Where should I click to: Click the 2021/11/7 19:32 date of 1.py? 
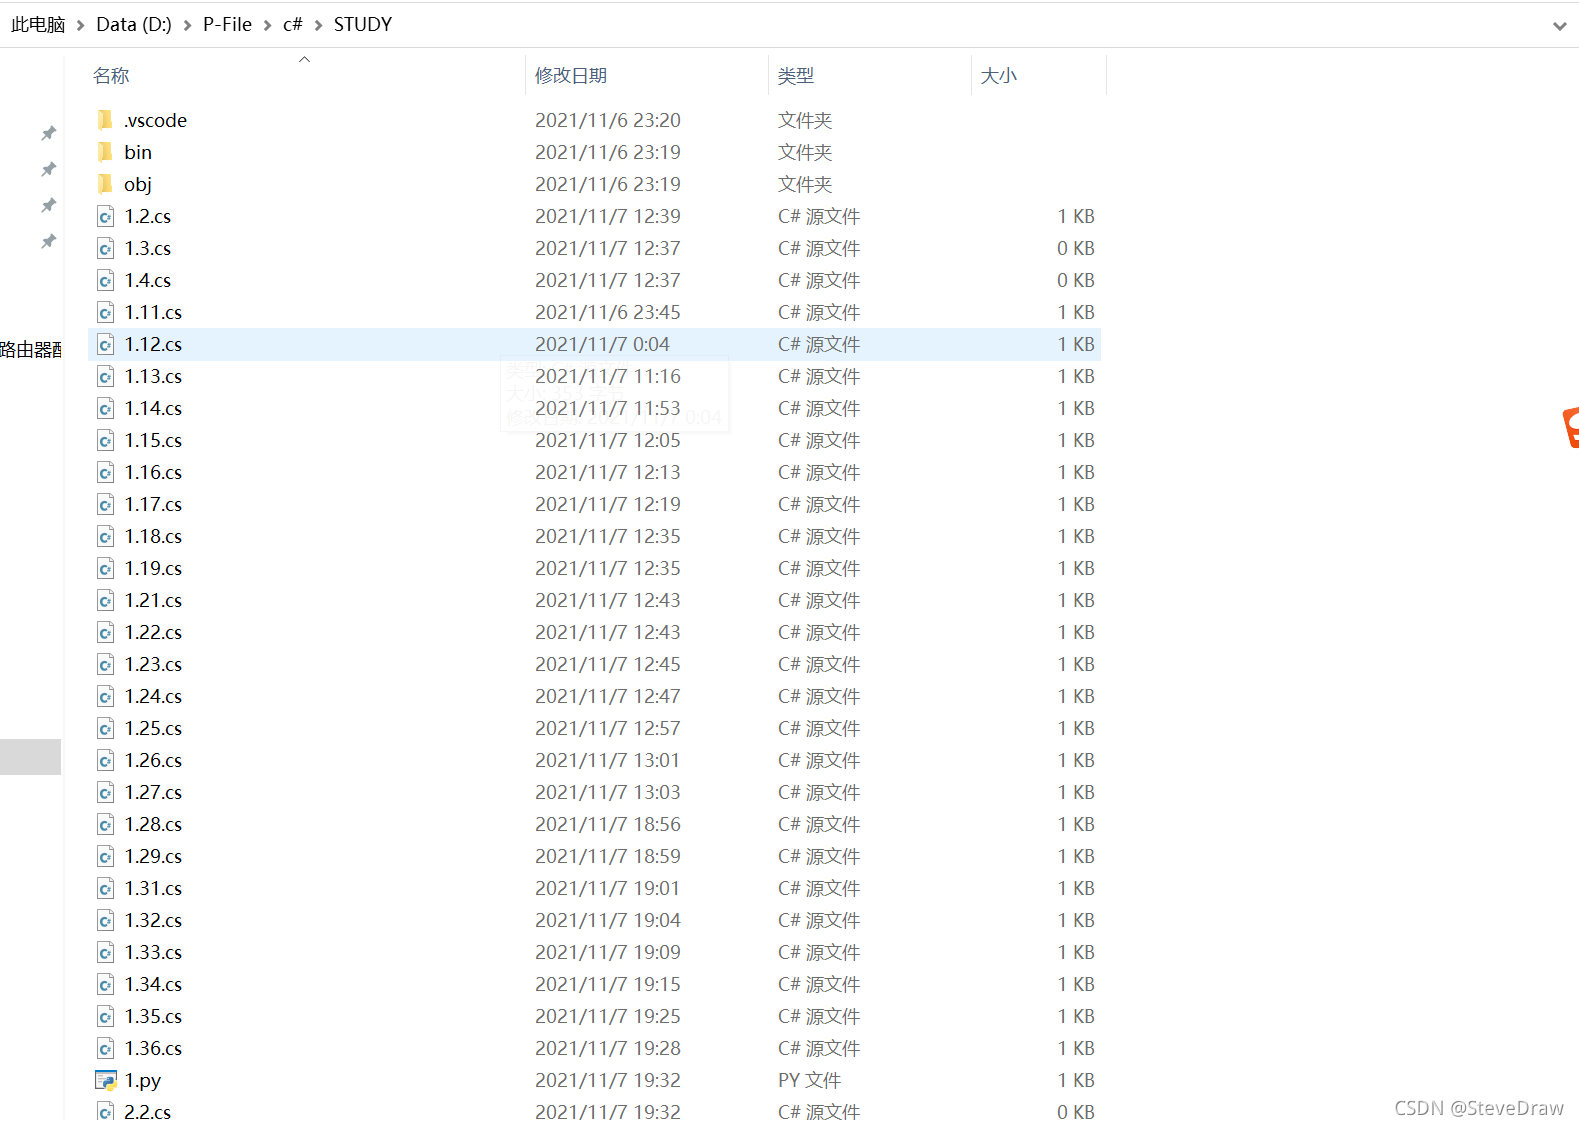point(608,1080)
